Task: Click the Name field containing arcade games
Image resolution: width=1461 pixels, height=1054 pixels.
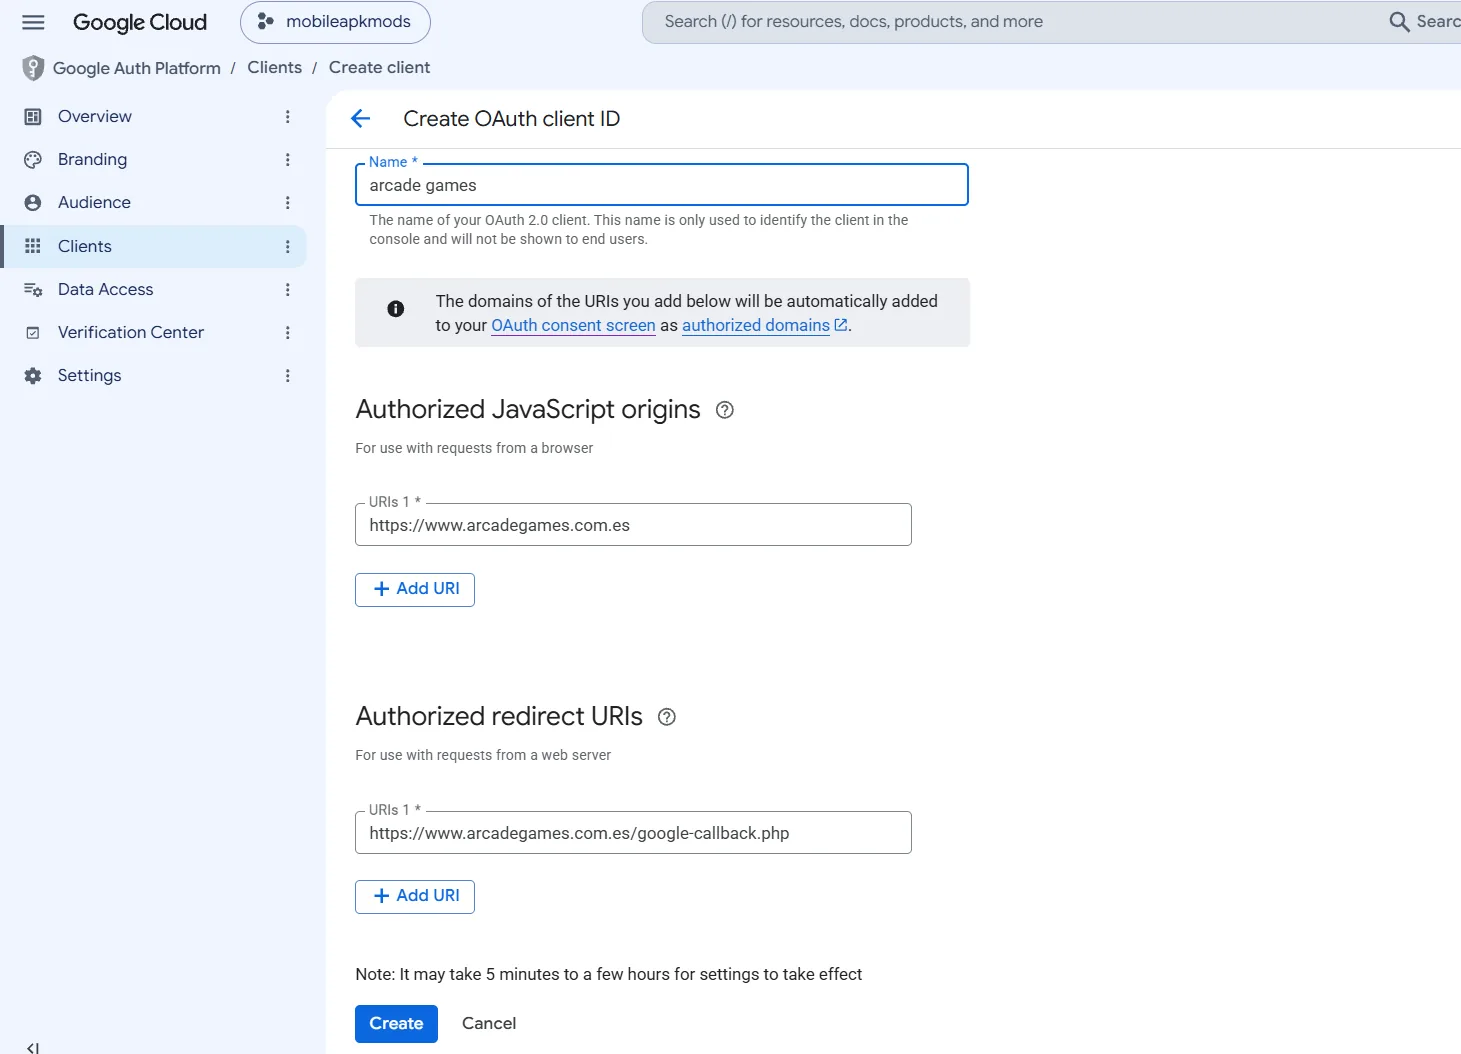Action: click(662, 185)
